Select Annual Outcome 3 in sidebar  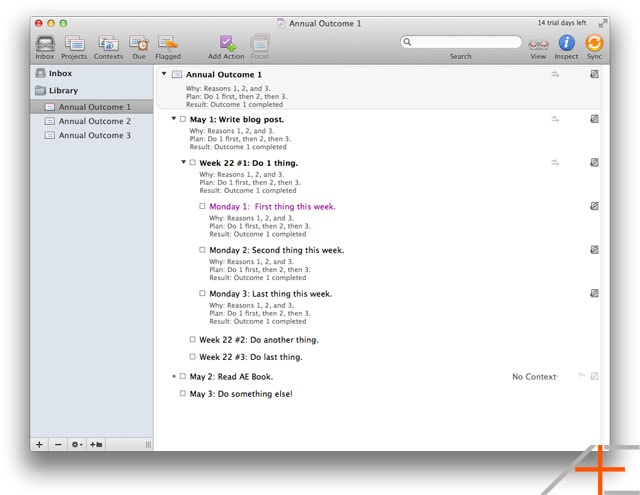(92, 135)
